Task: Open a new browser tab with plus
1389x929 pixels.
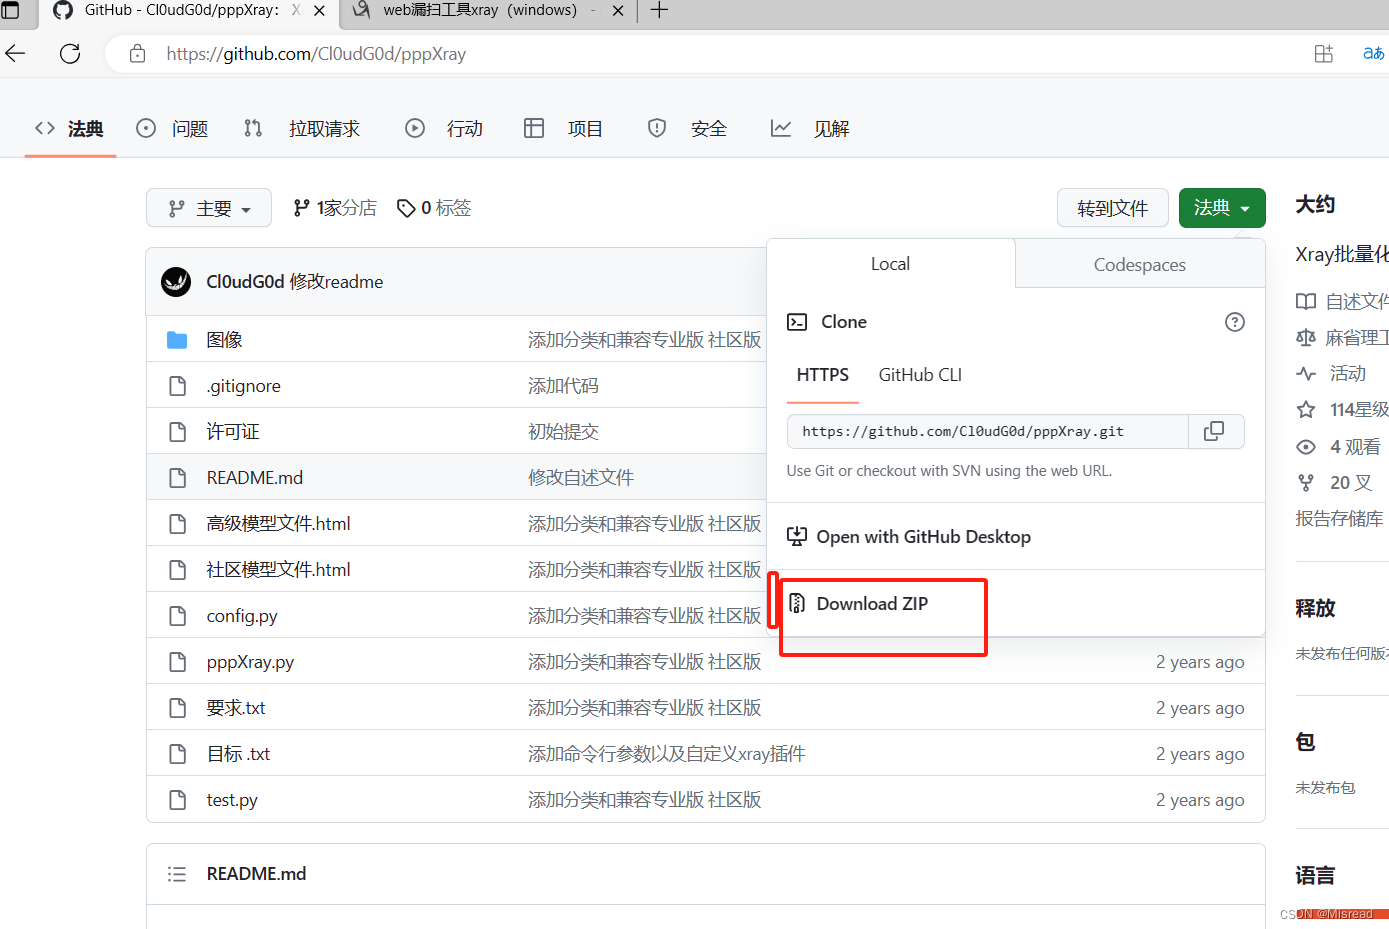Action: pyautogui.click(x=659, y=11)
